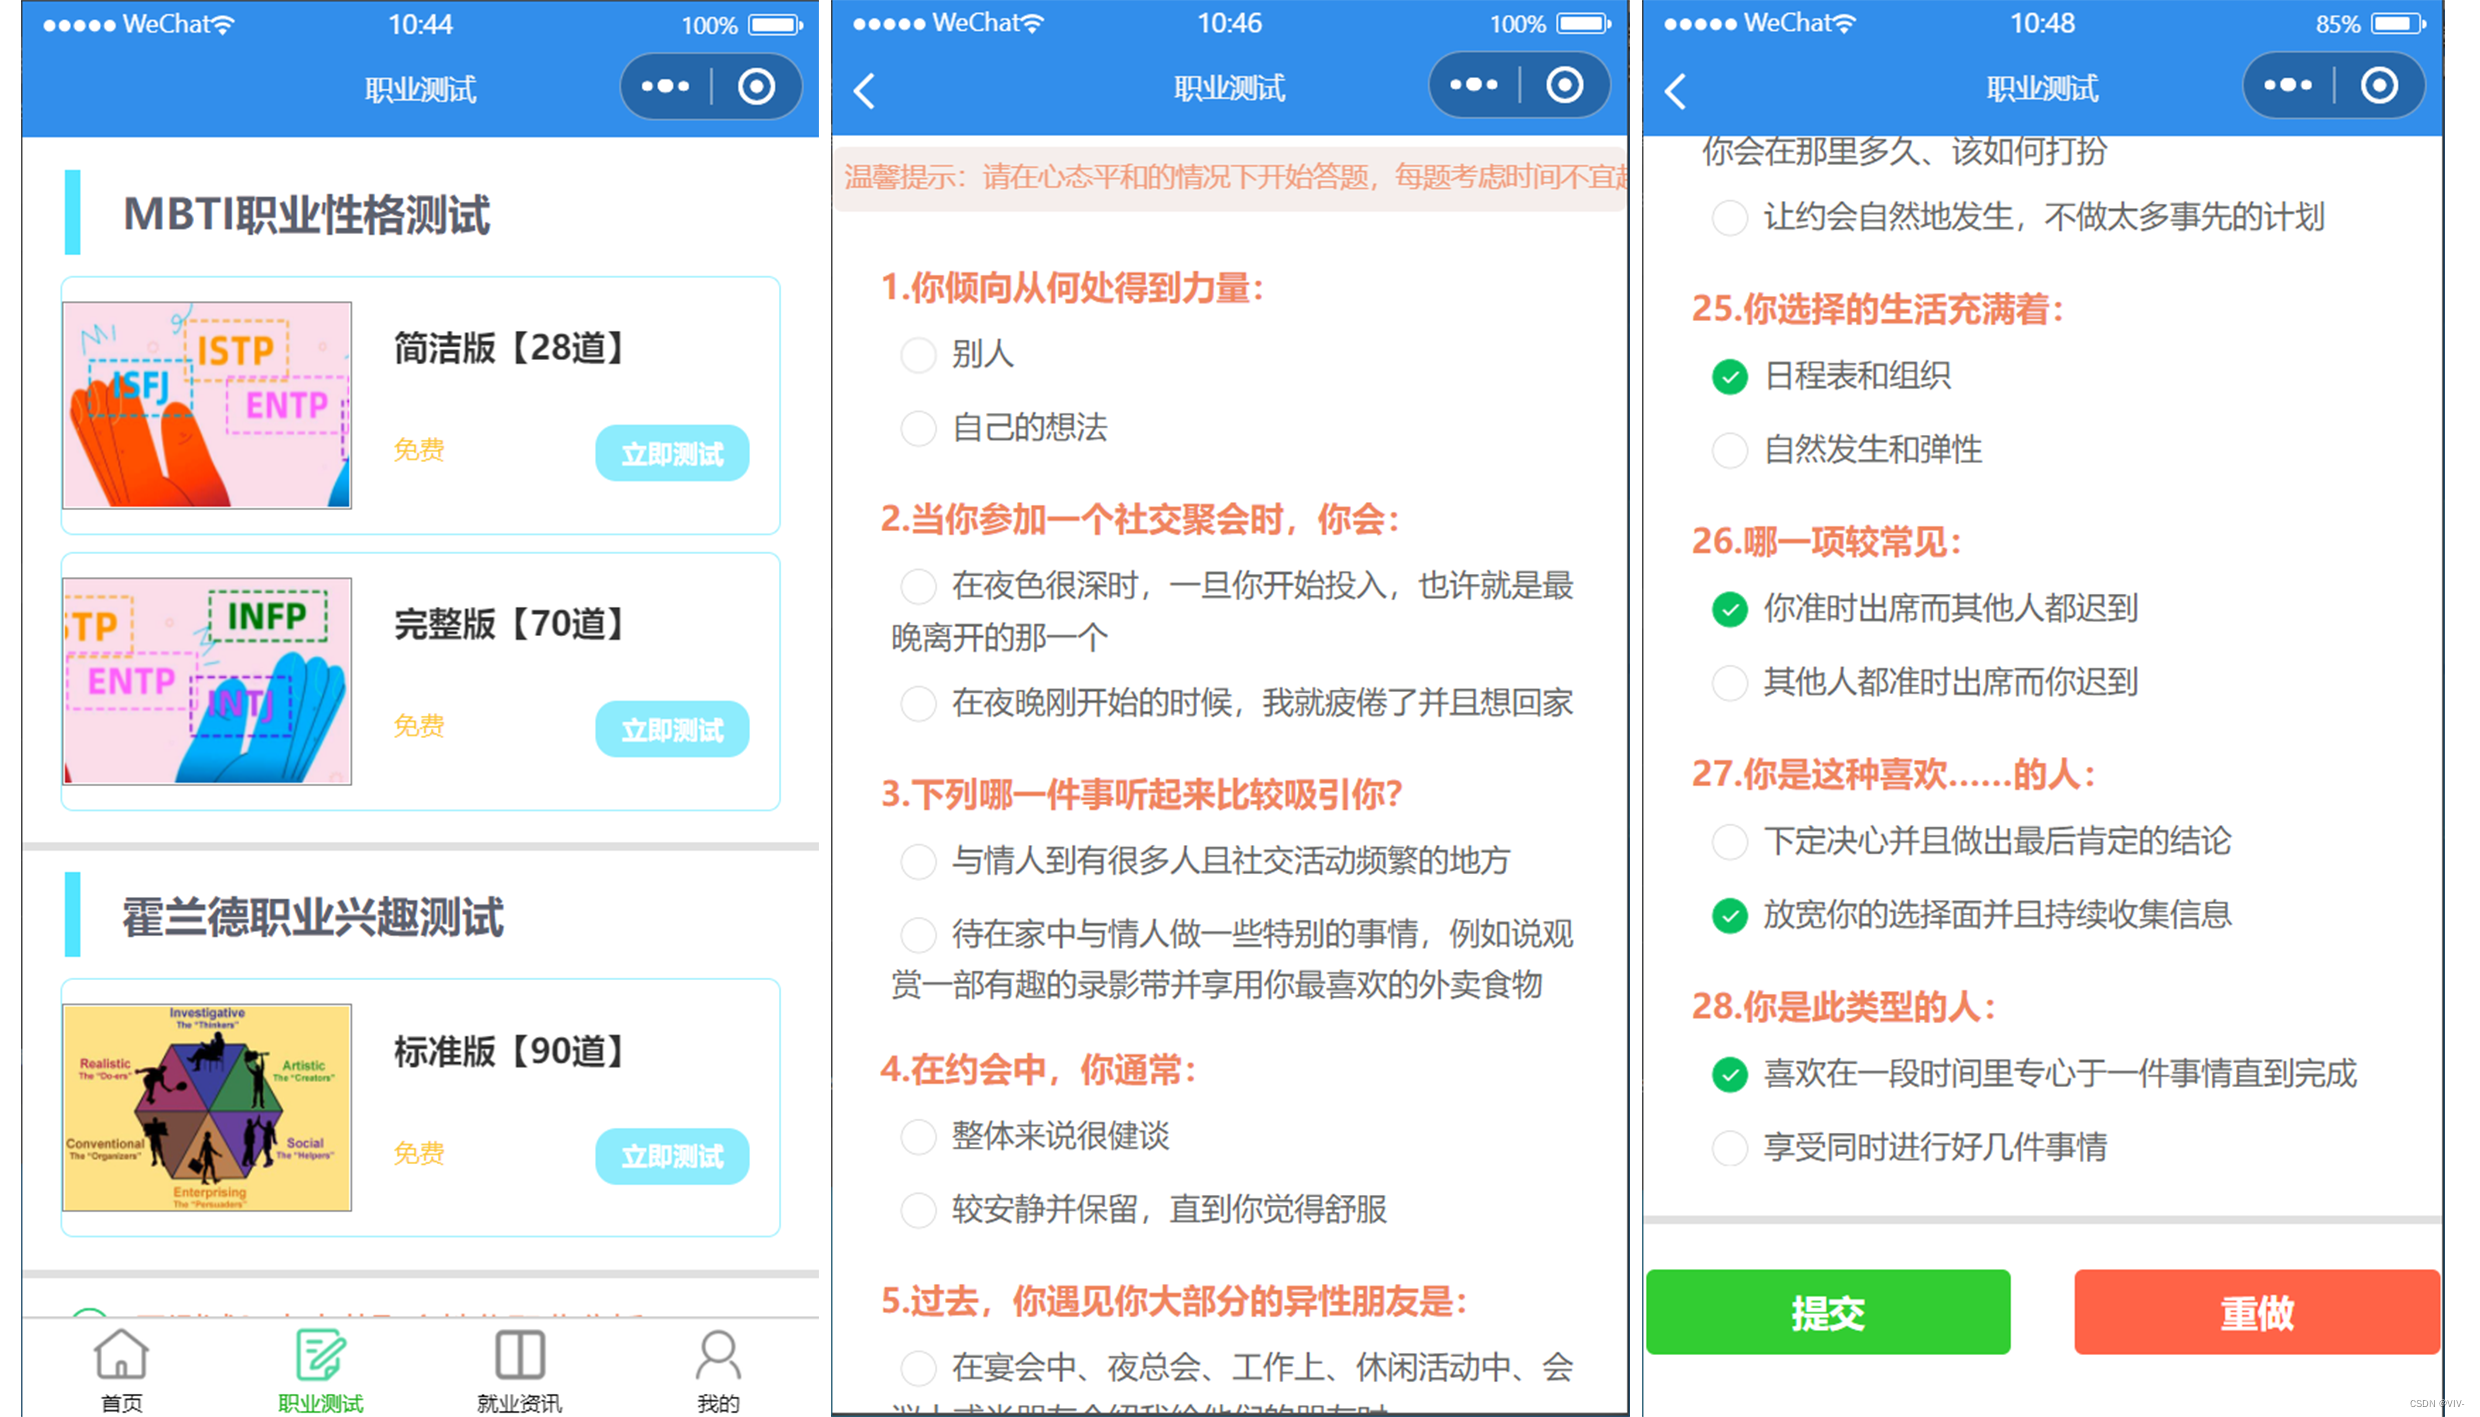The width and height of the screenshot is (2480, 1417).
Task: Tap the 职业测试 notepad icon tab
Action: 320,1356
